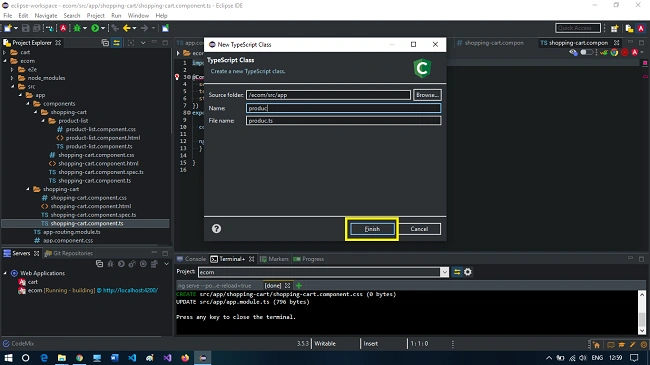
Task: Open the Search menu
Action: tap(72, 16)
